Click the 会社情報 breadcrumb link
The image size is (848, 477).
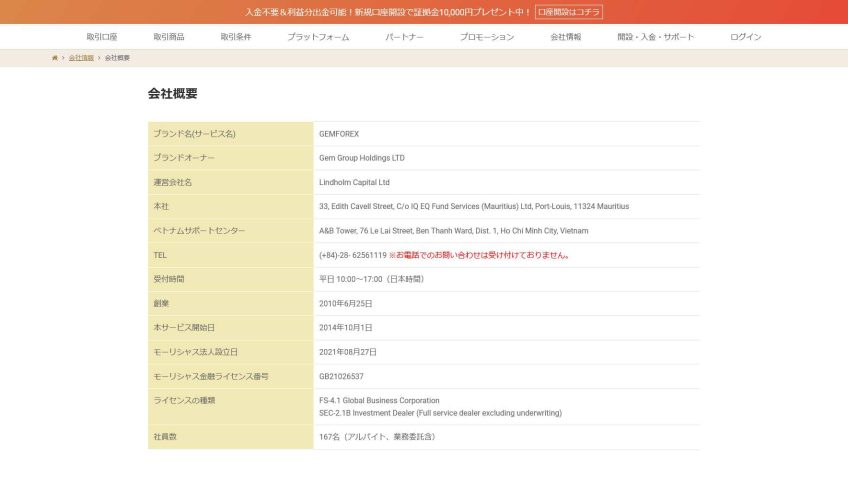[x=81, y=58]
